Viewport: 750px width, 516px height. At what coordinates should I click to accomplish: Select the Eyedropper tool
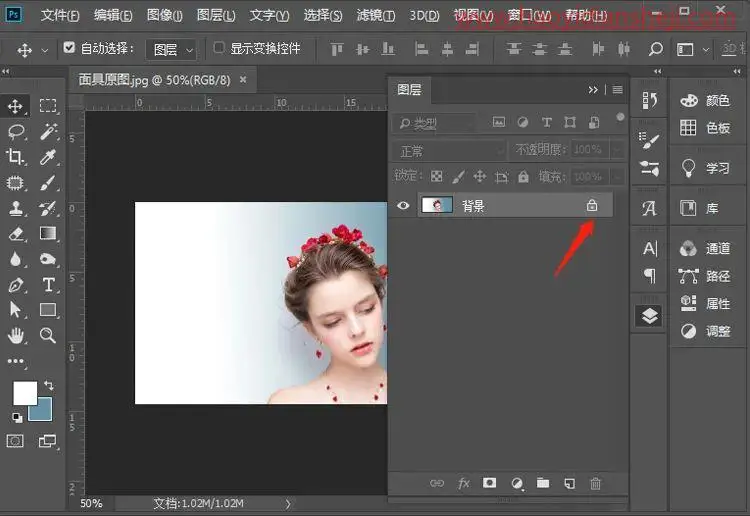[48, 157]
